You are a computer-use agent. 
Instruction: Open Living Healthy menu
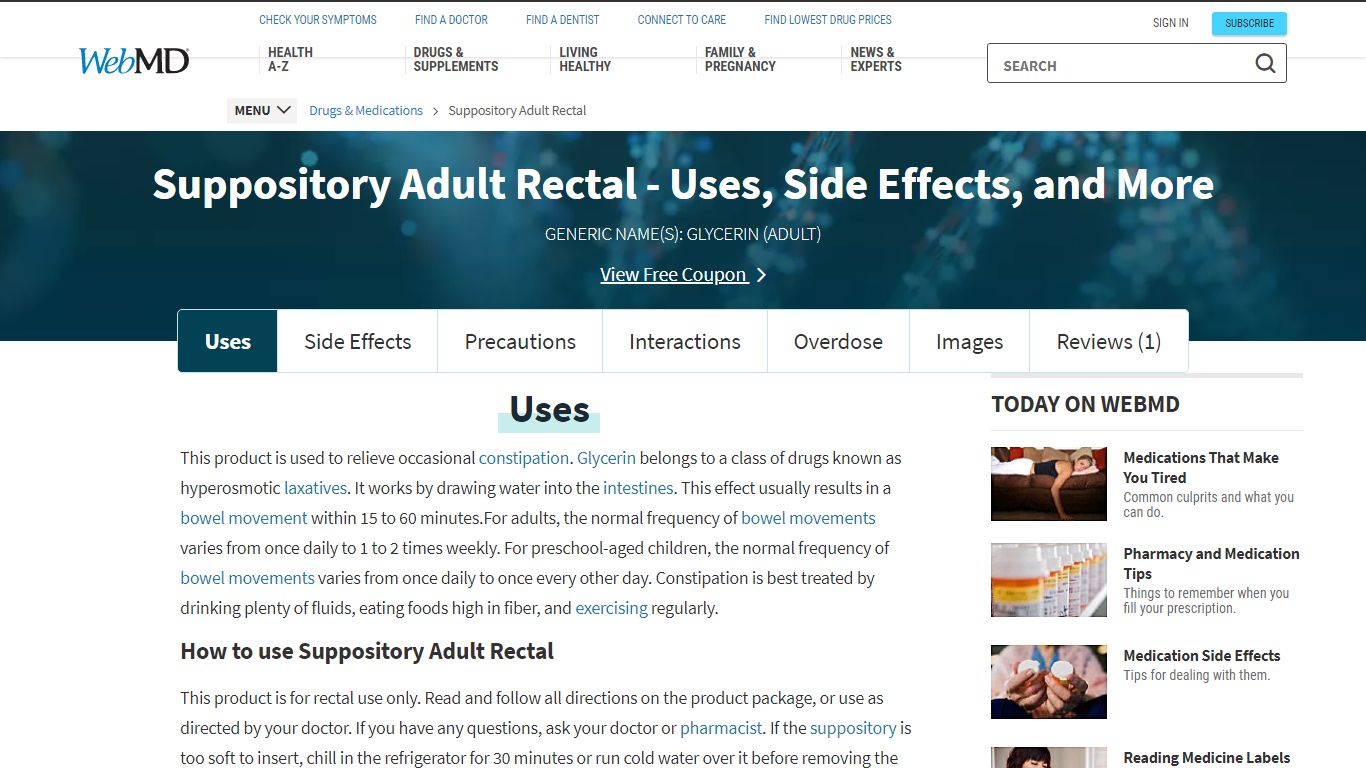[x=585, y=59]
